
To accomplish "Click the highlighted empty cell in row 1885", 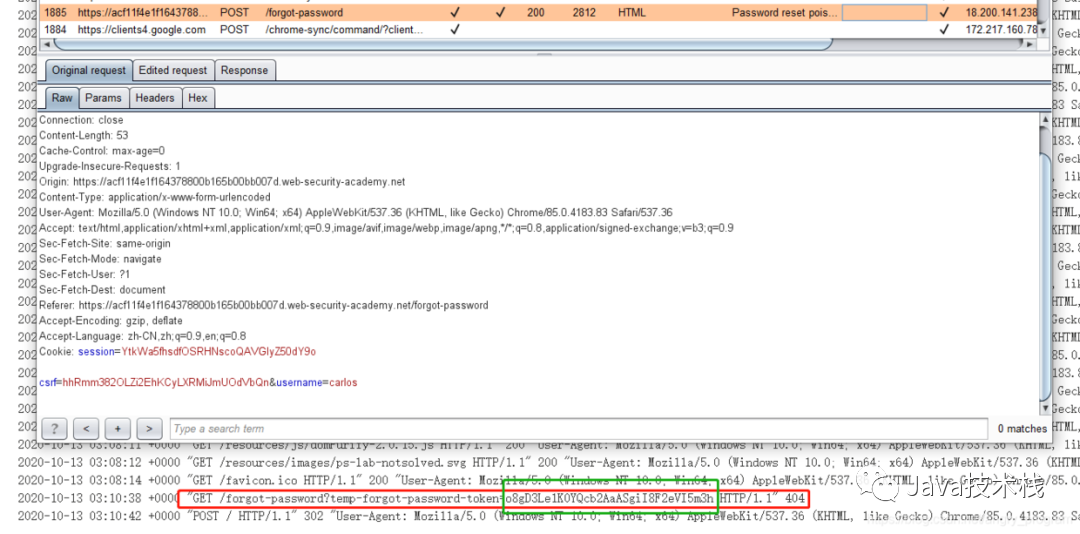I will tap(884, 12).
